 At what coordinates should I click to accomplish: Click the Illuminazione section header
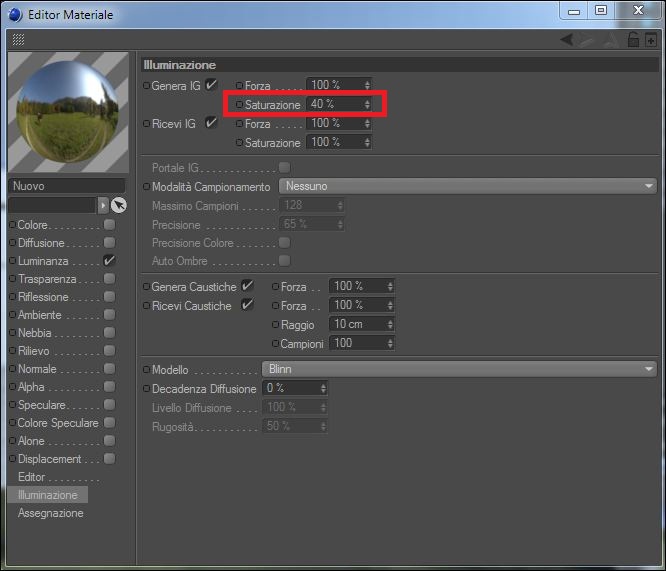pos(400,65)
